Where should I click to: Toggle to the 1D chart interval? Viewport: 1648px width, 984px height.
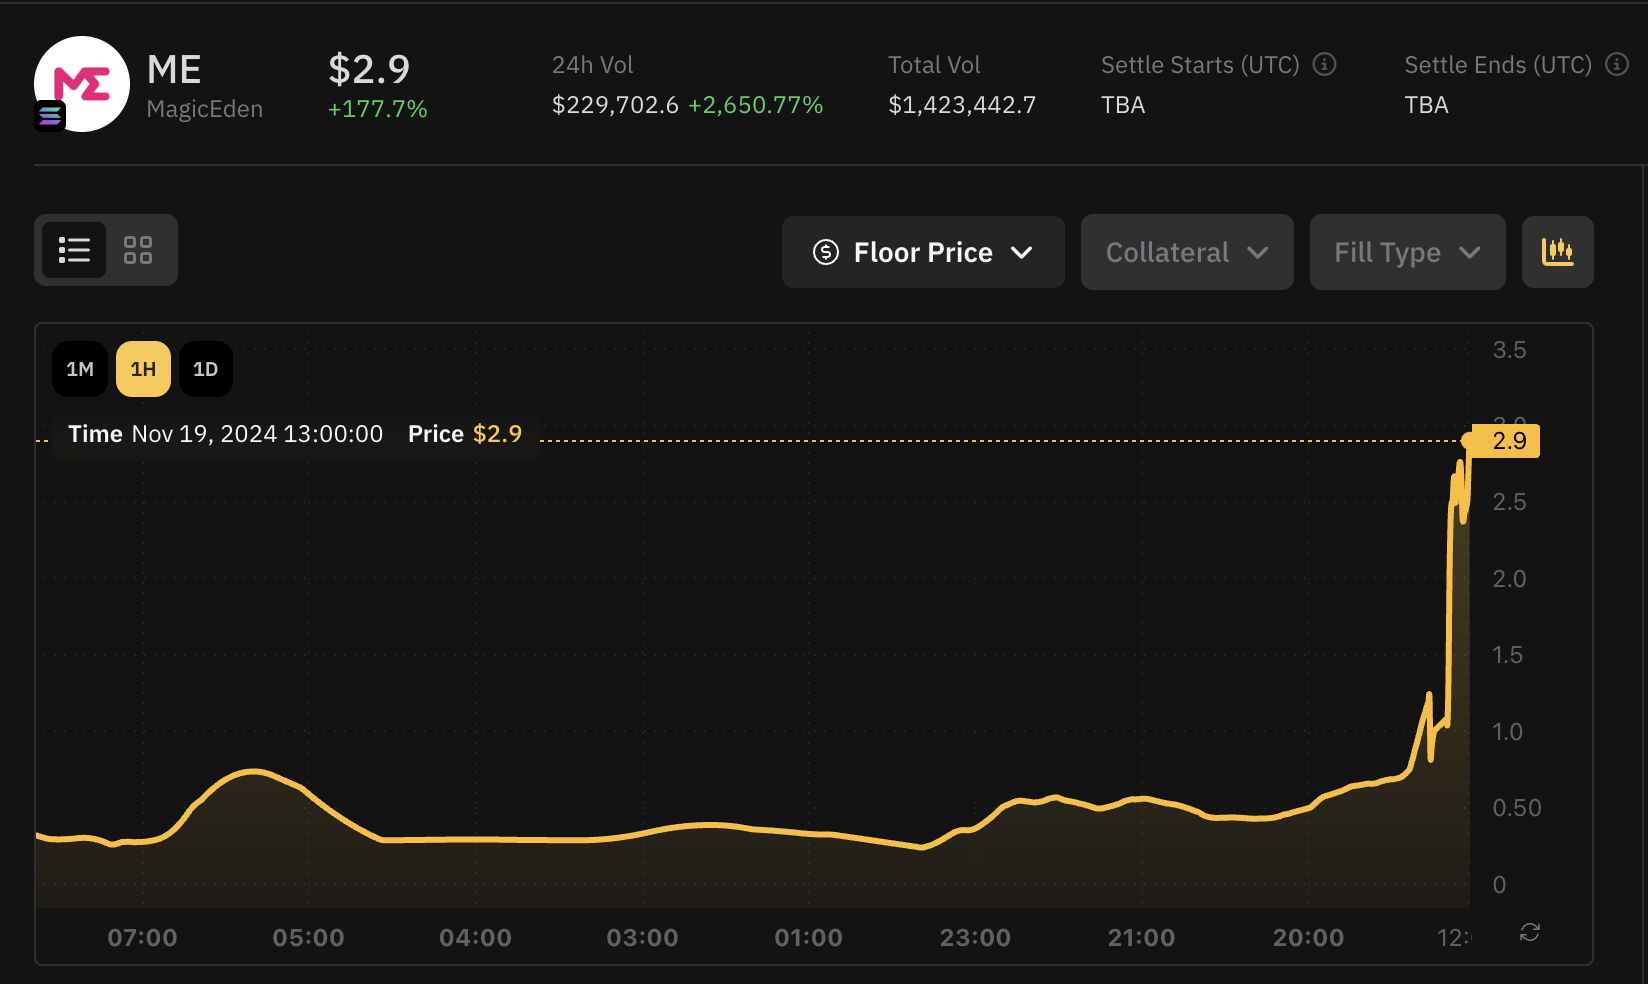point(205,368)
